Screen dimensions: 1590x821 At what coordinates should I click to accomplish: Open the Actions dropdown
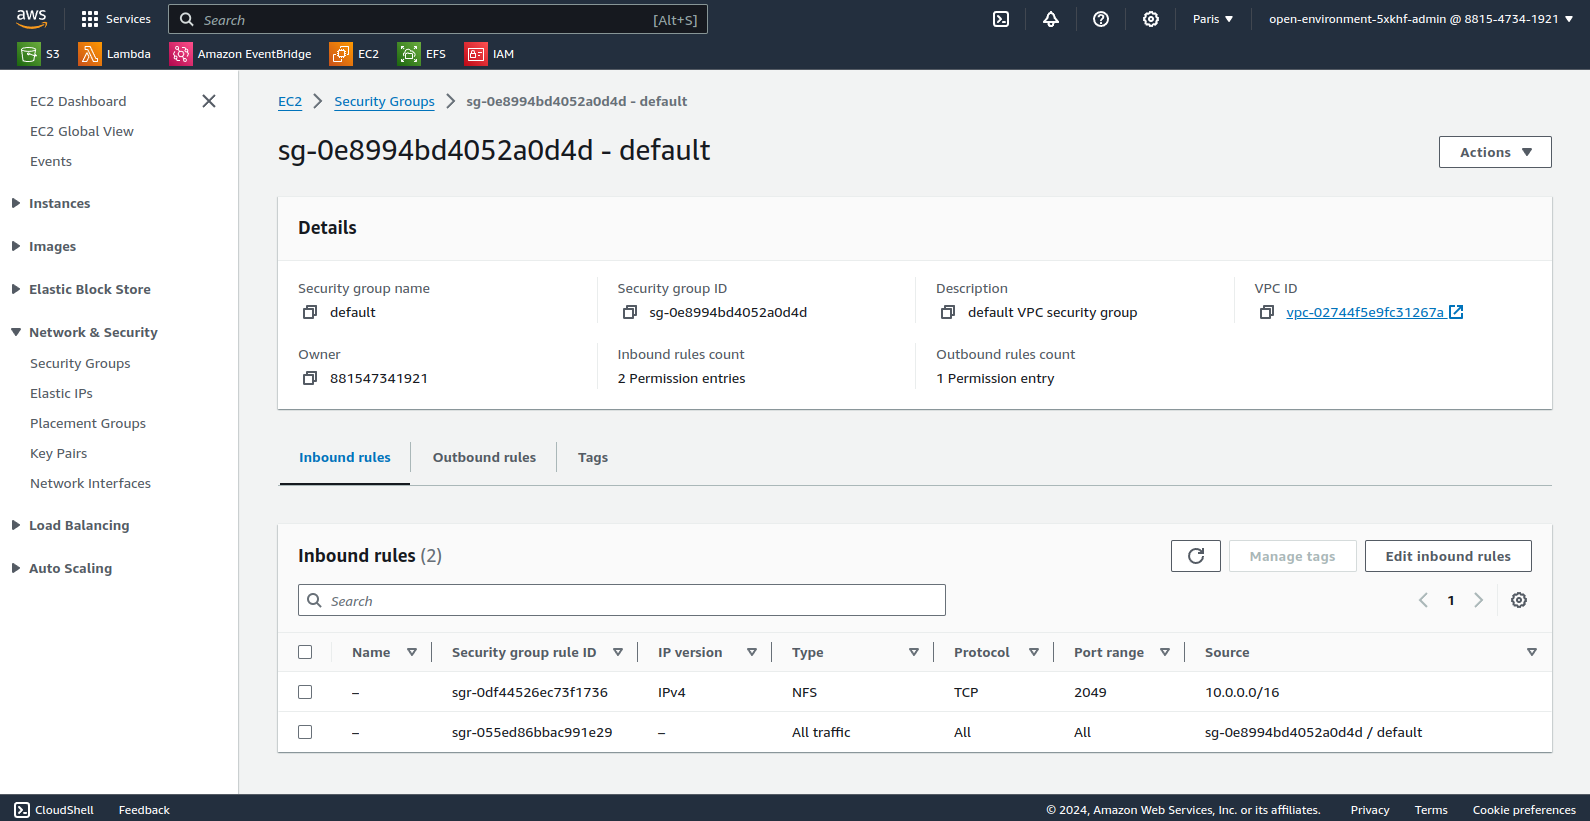[x=1495, y=152]
